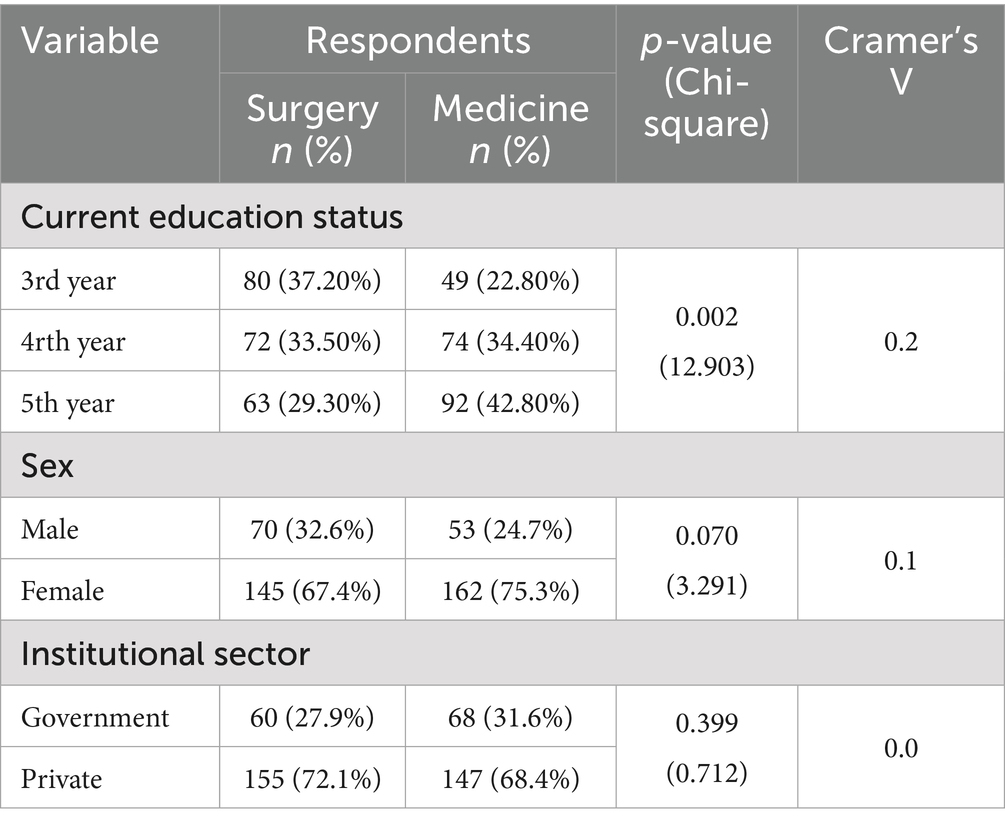This screenshot has width=1005, height=826.
Task: Click the Cramer's V column header
Action: (x=900, y=60)
